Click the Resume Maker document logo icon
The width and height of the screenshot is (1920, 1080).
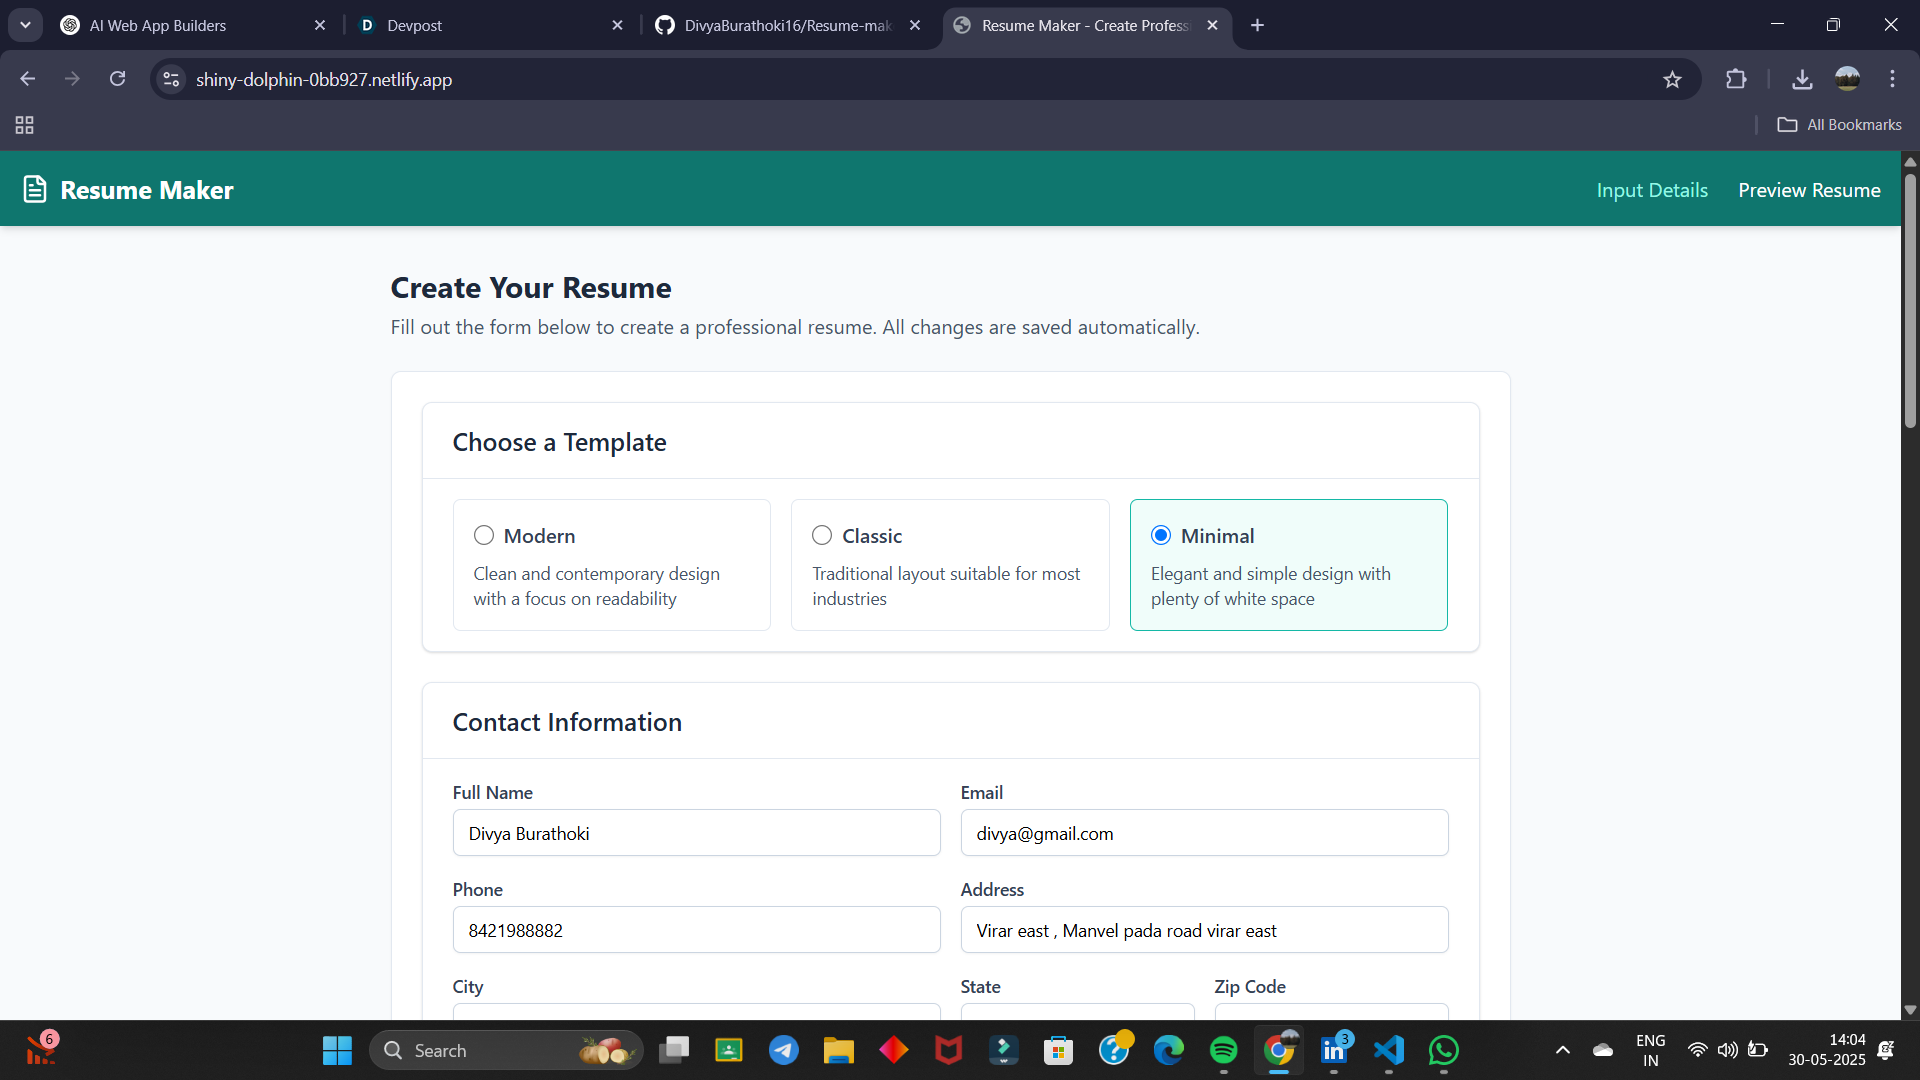(35, 189)
